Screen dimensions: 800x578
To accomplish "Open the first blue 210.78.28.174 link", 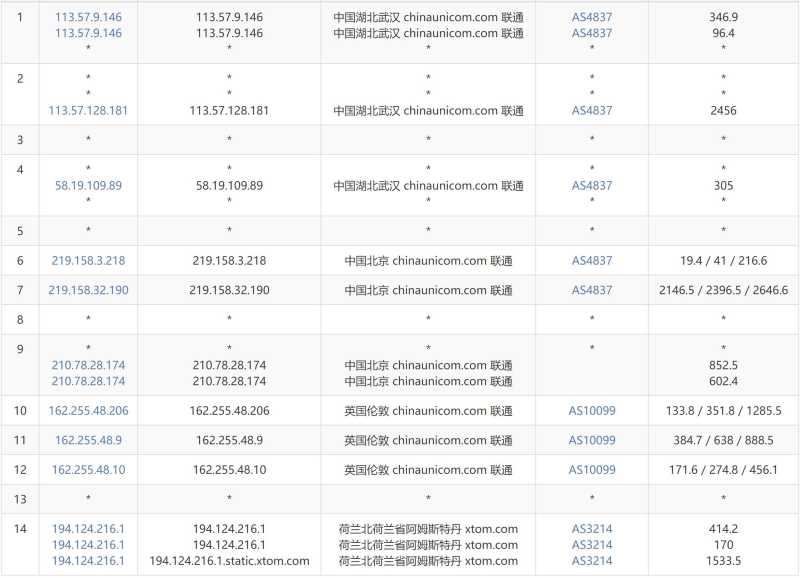I will [88, 365].
